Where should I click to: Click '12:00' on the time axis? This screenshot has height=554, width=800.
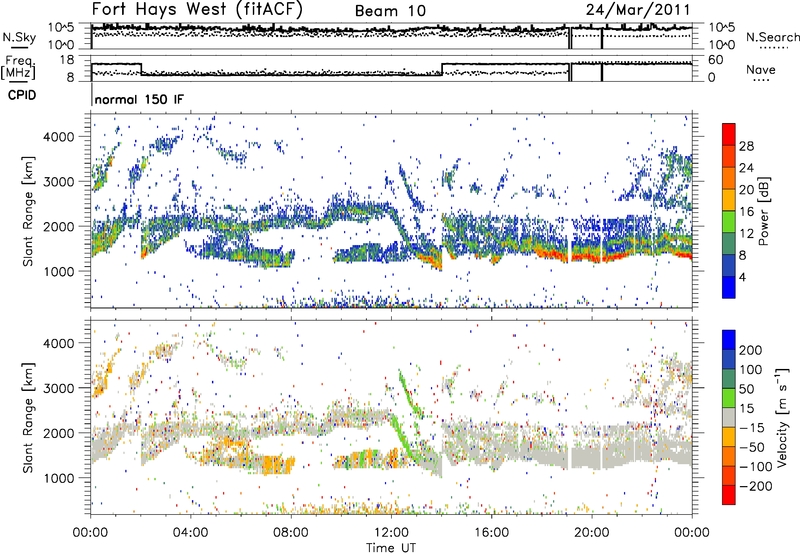[391, 533]
